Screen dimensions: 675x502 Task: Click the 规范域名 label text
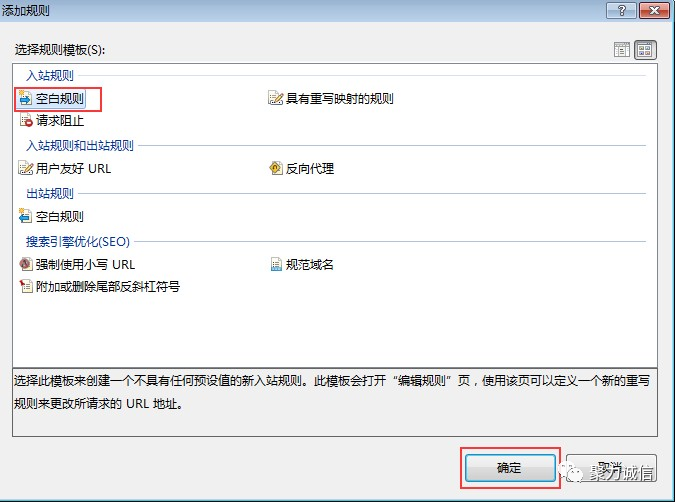(x=310, y=264)
